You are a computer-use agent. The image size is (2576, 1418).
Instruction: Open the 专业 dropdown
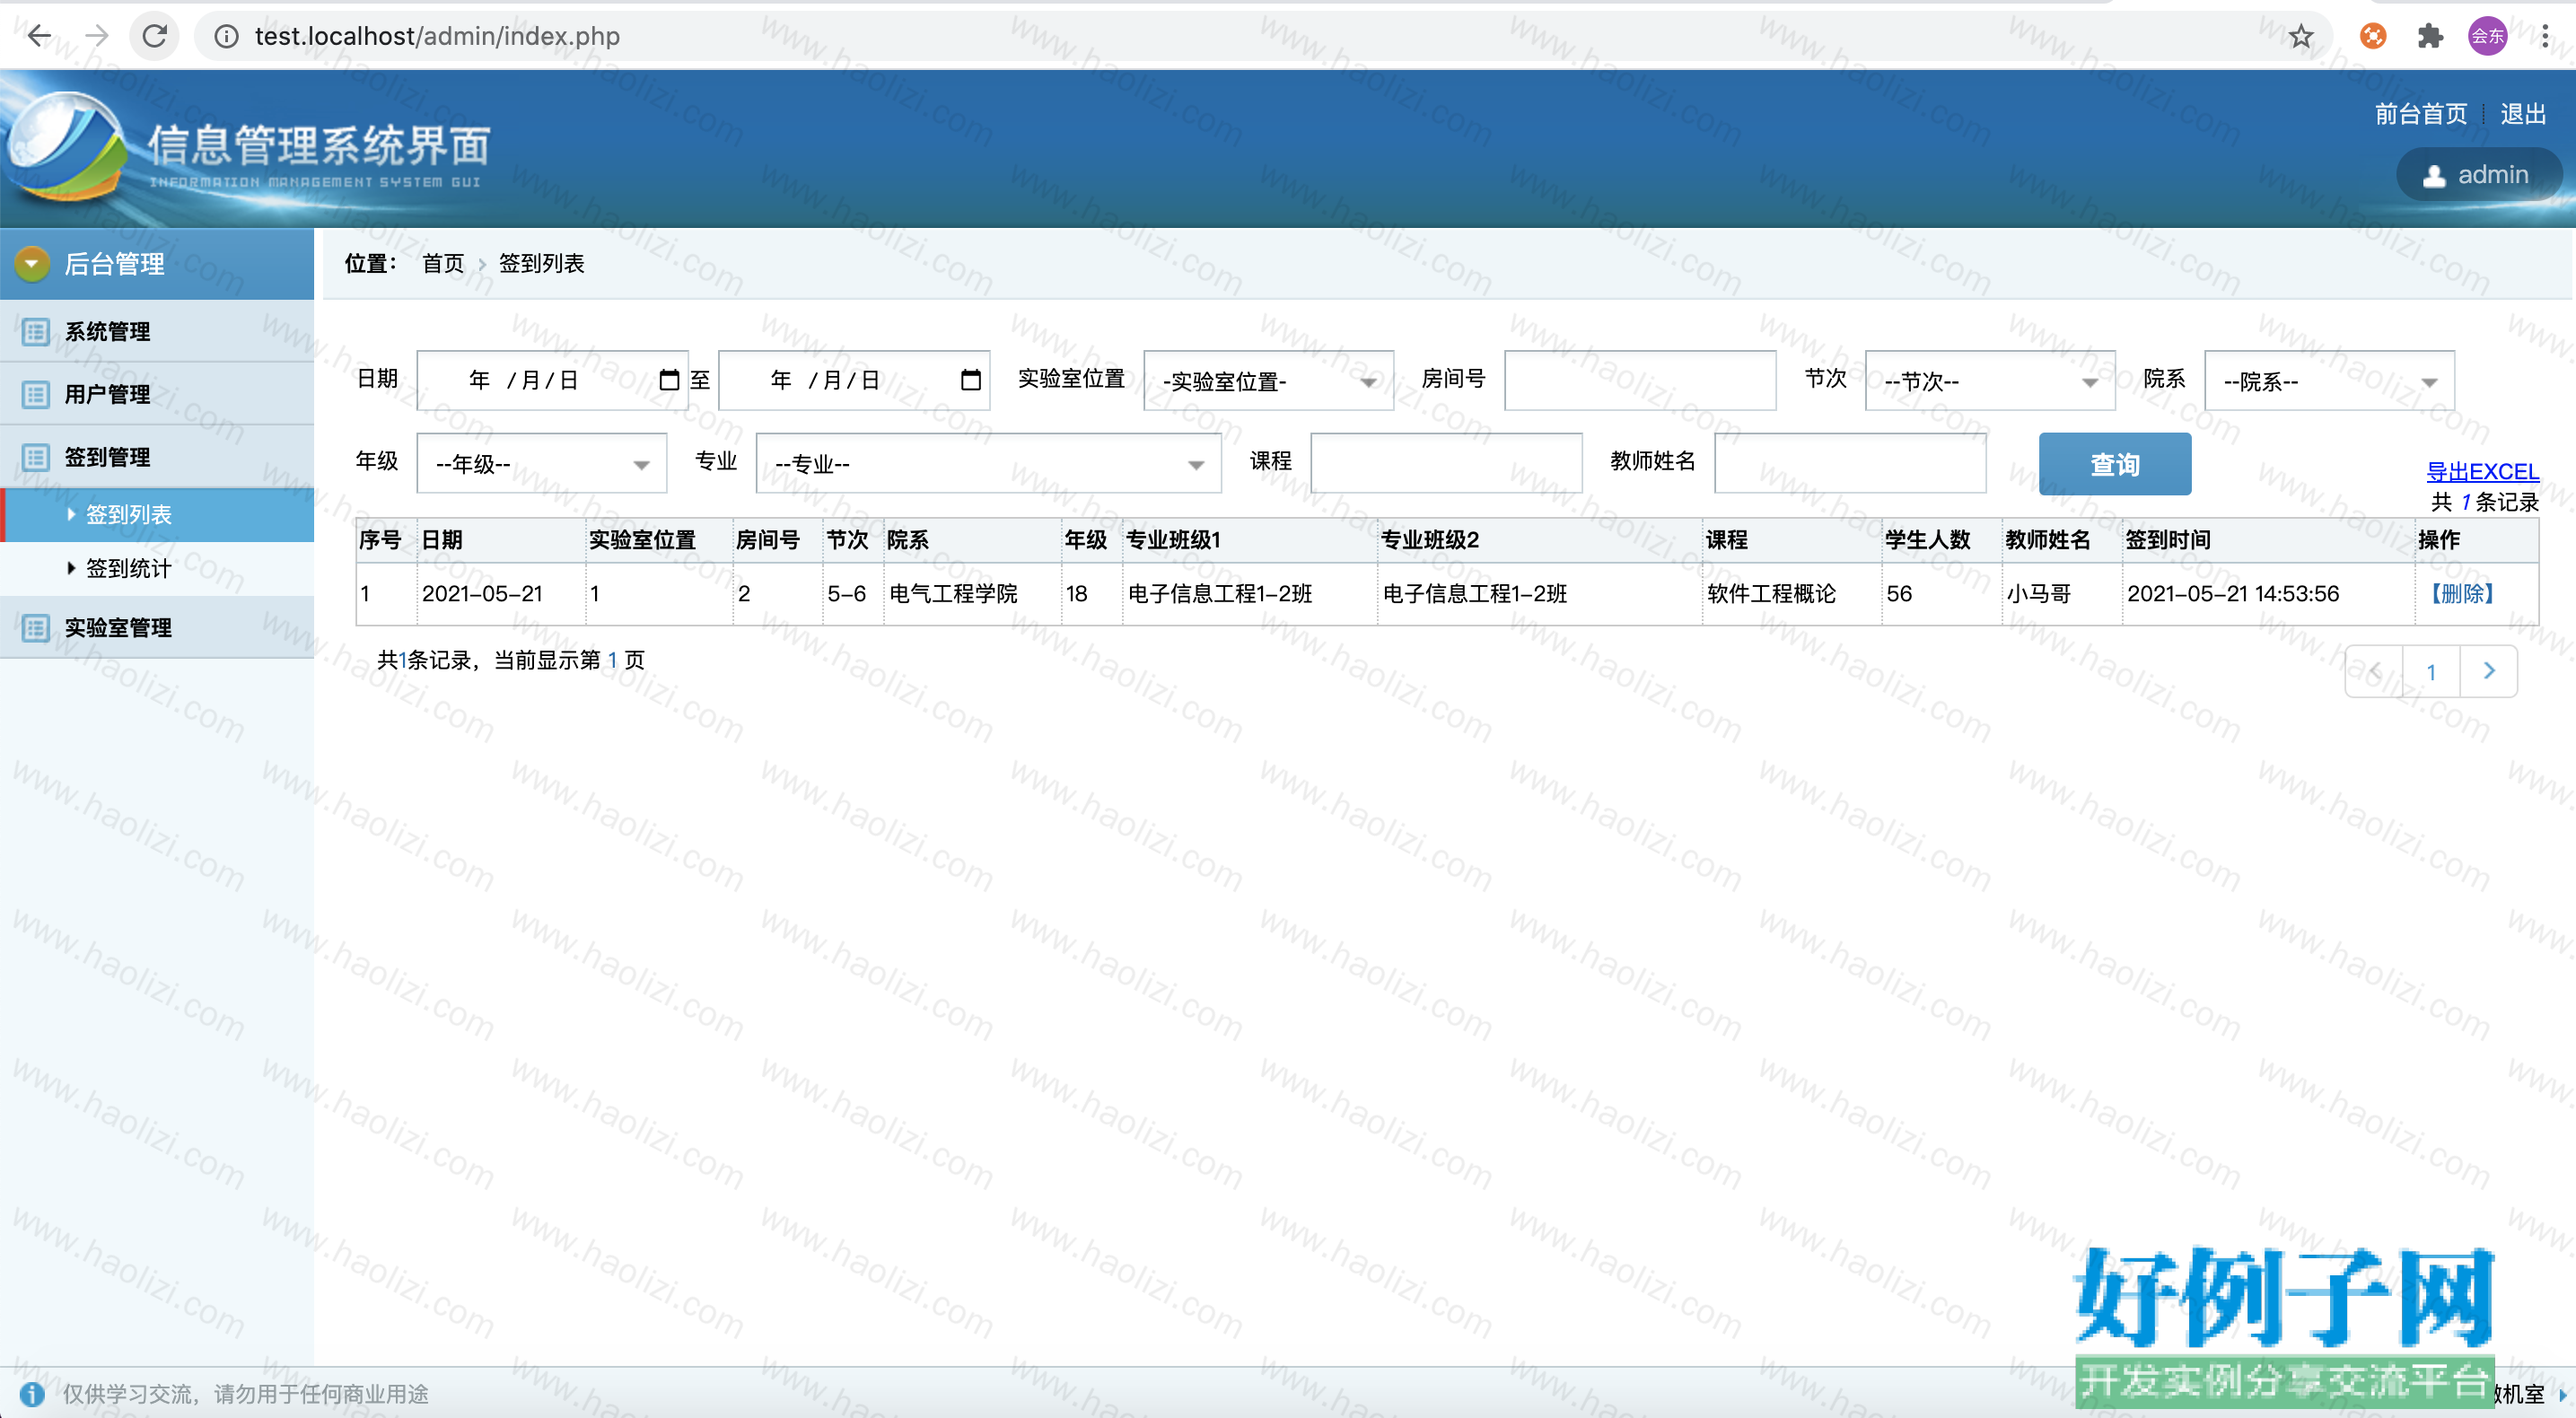pyautogui.click(x=988, y=463)
